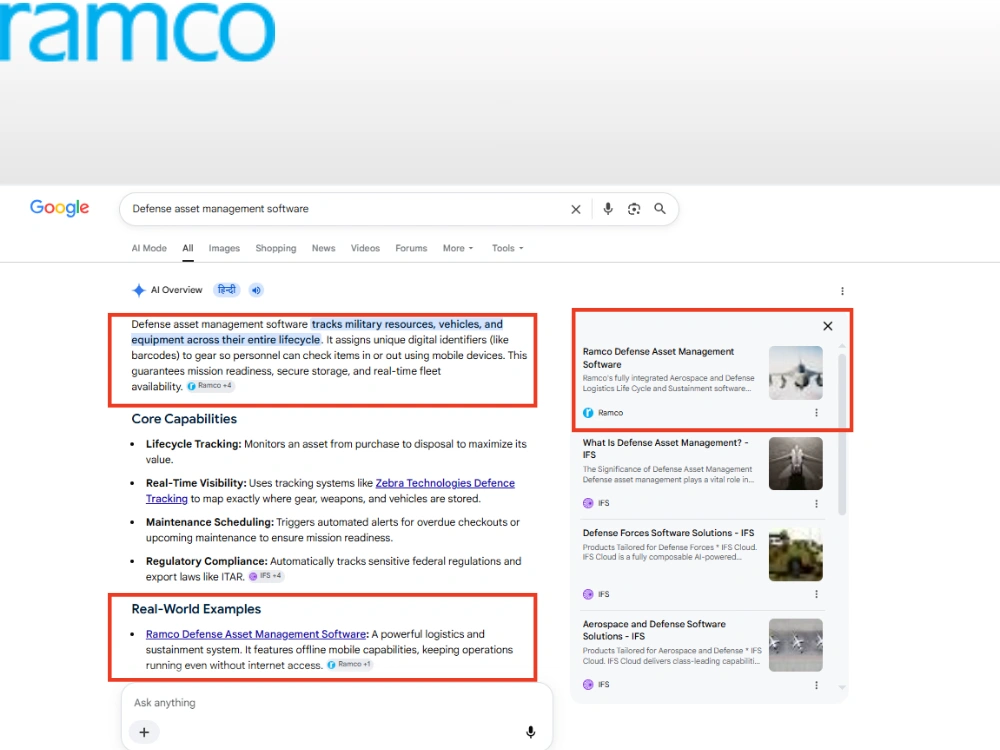Click the IFS +4 citation chip
This screenshot has width=1000, height=750.
266,576
